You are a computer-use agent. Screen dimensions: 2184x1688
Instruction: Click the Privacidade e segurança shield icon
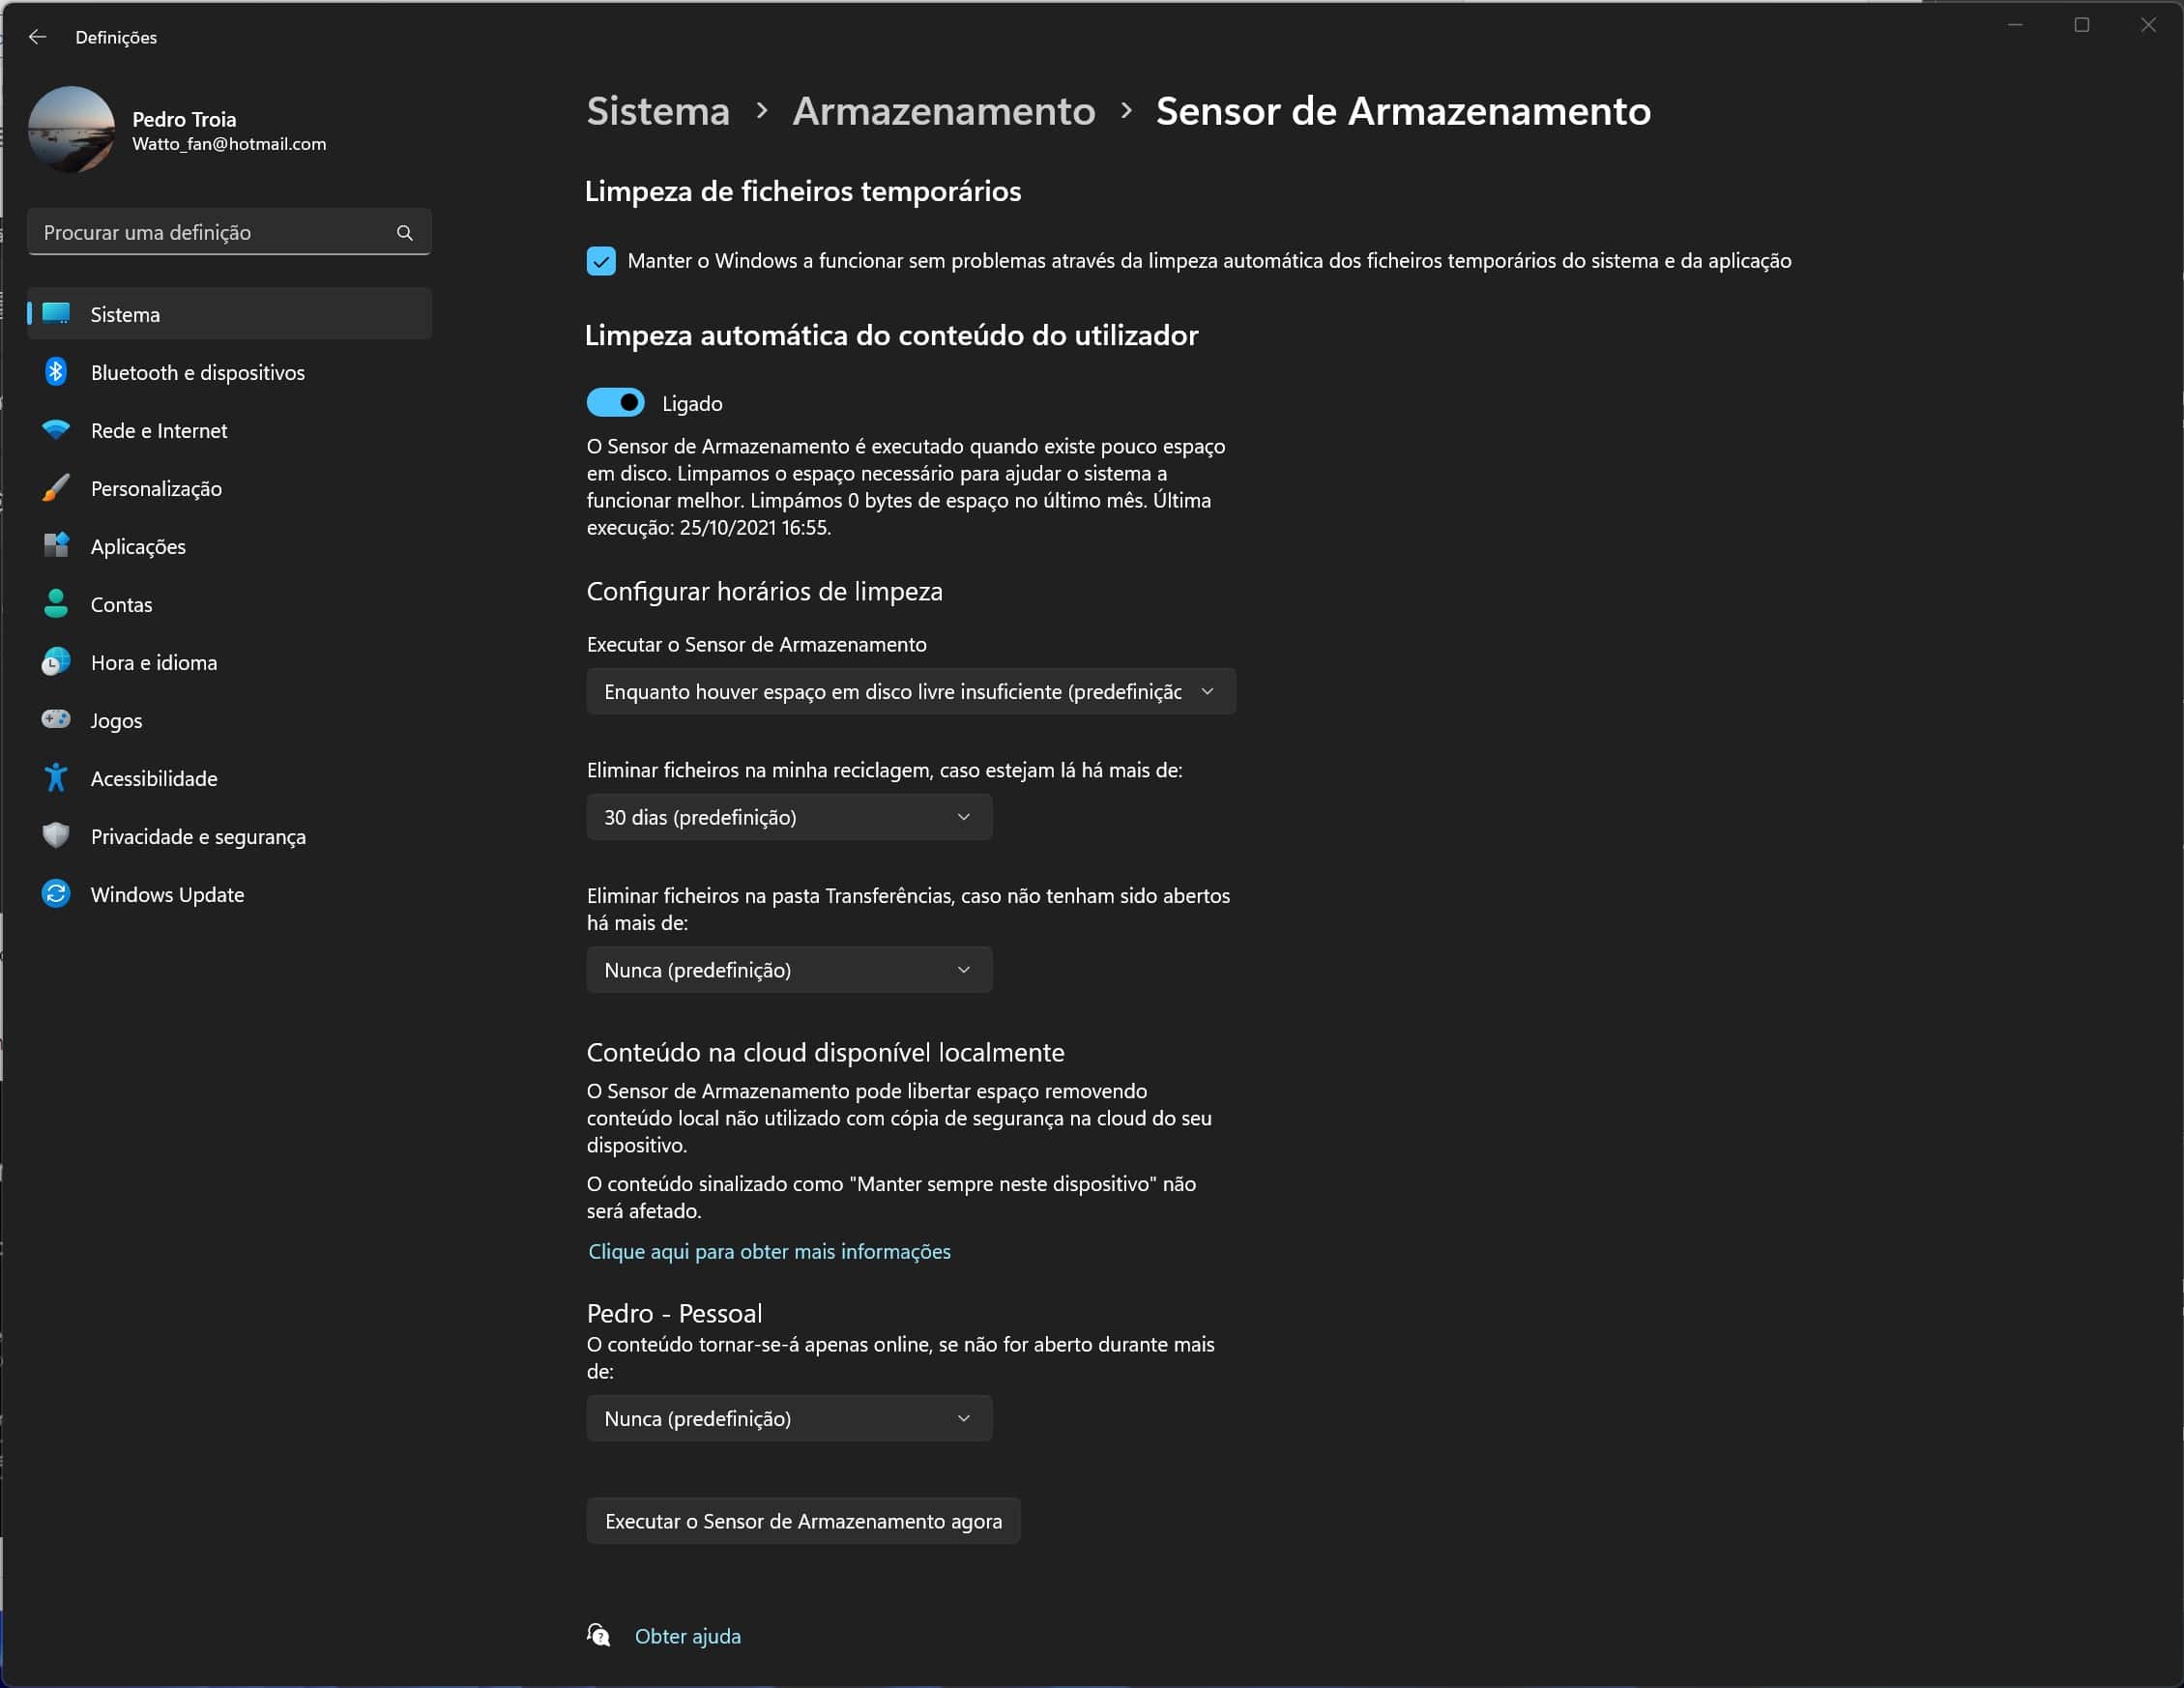coord(56,836)
